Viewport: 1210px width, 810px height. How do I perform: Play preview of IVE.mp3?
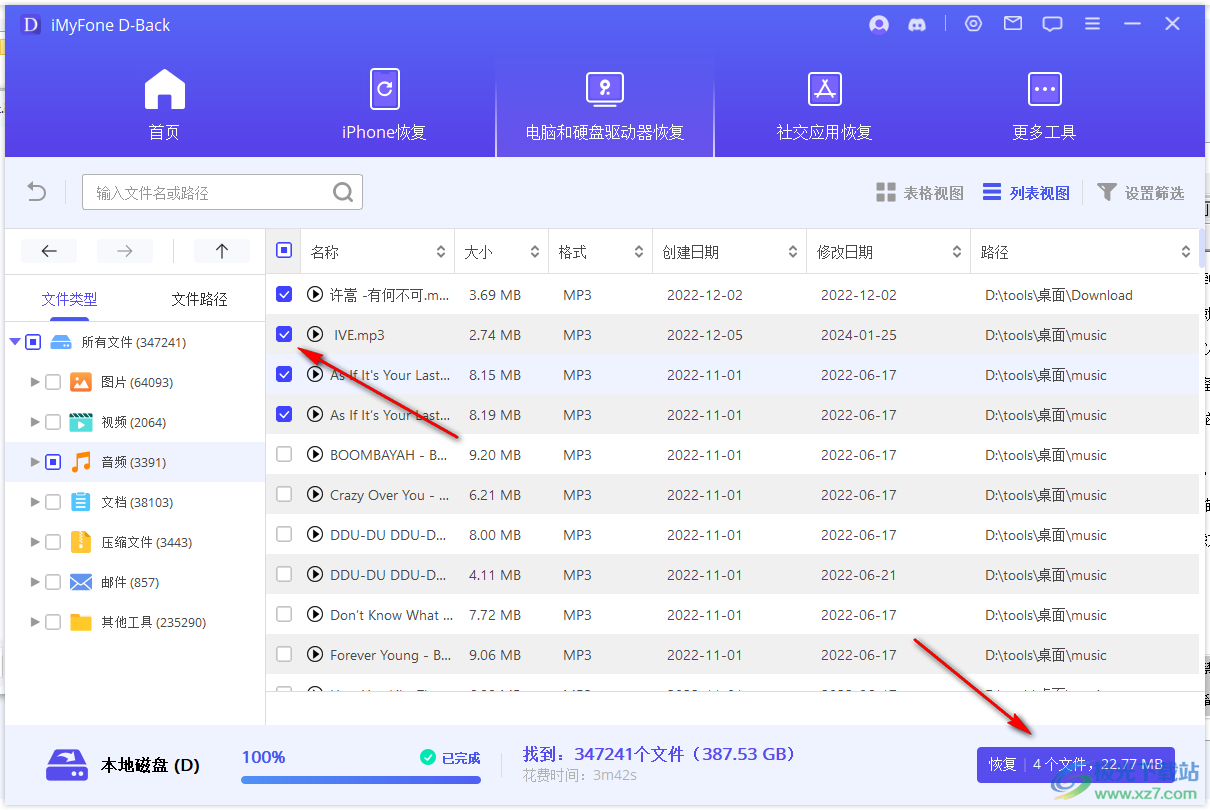coord(316,335)
